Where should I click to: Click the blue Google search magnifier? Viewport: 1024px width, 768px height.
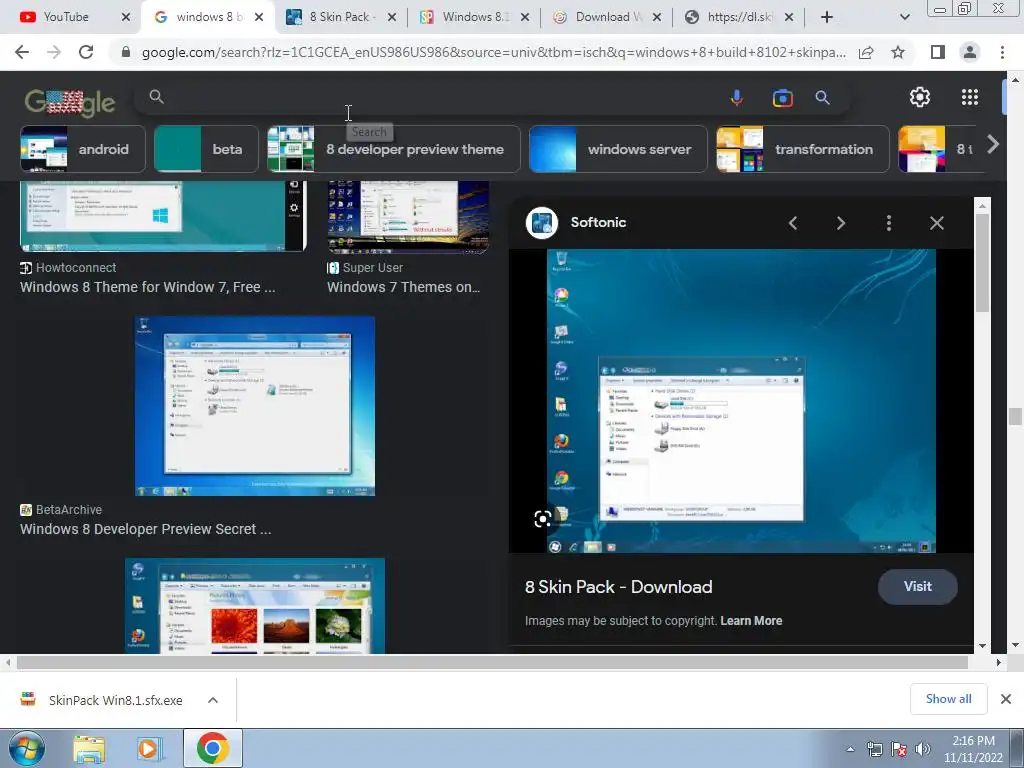tap(822, 98)
